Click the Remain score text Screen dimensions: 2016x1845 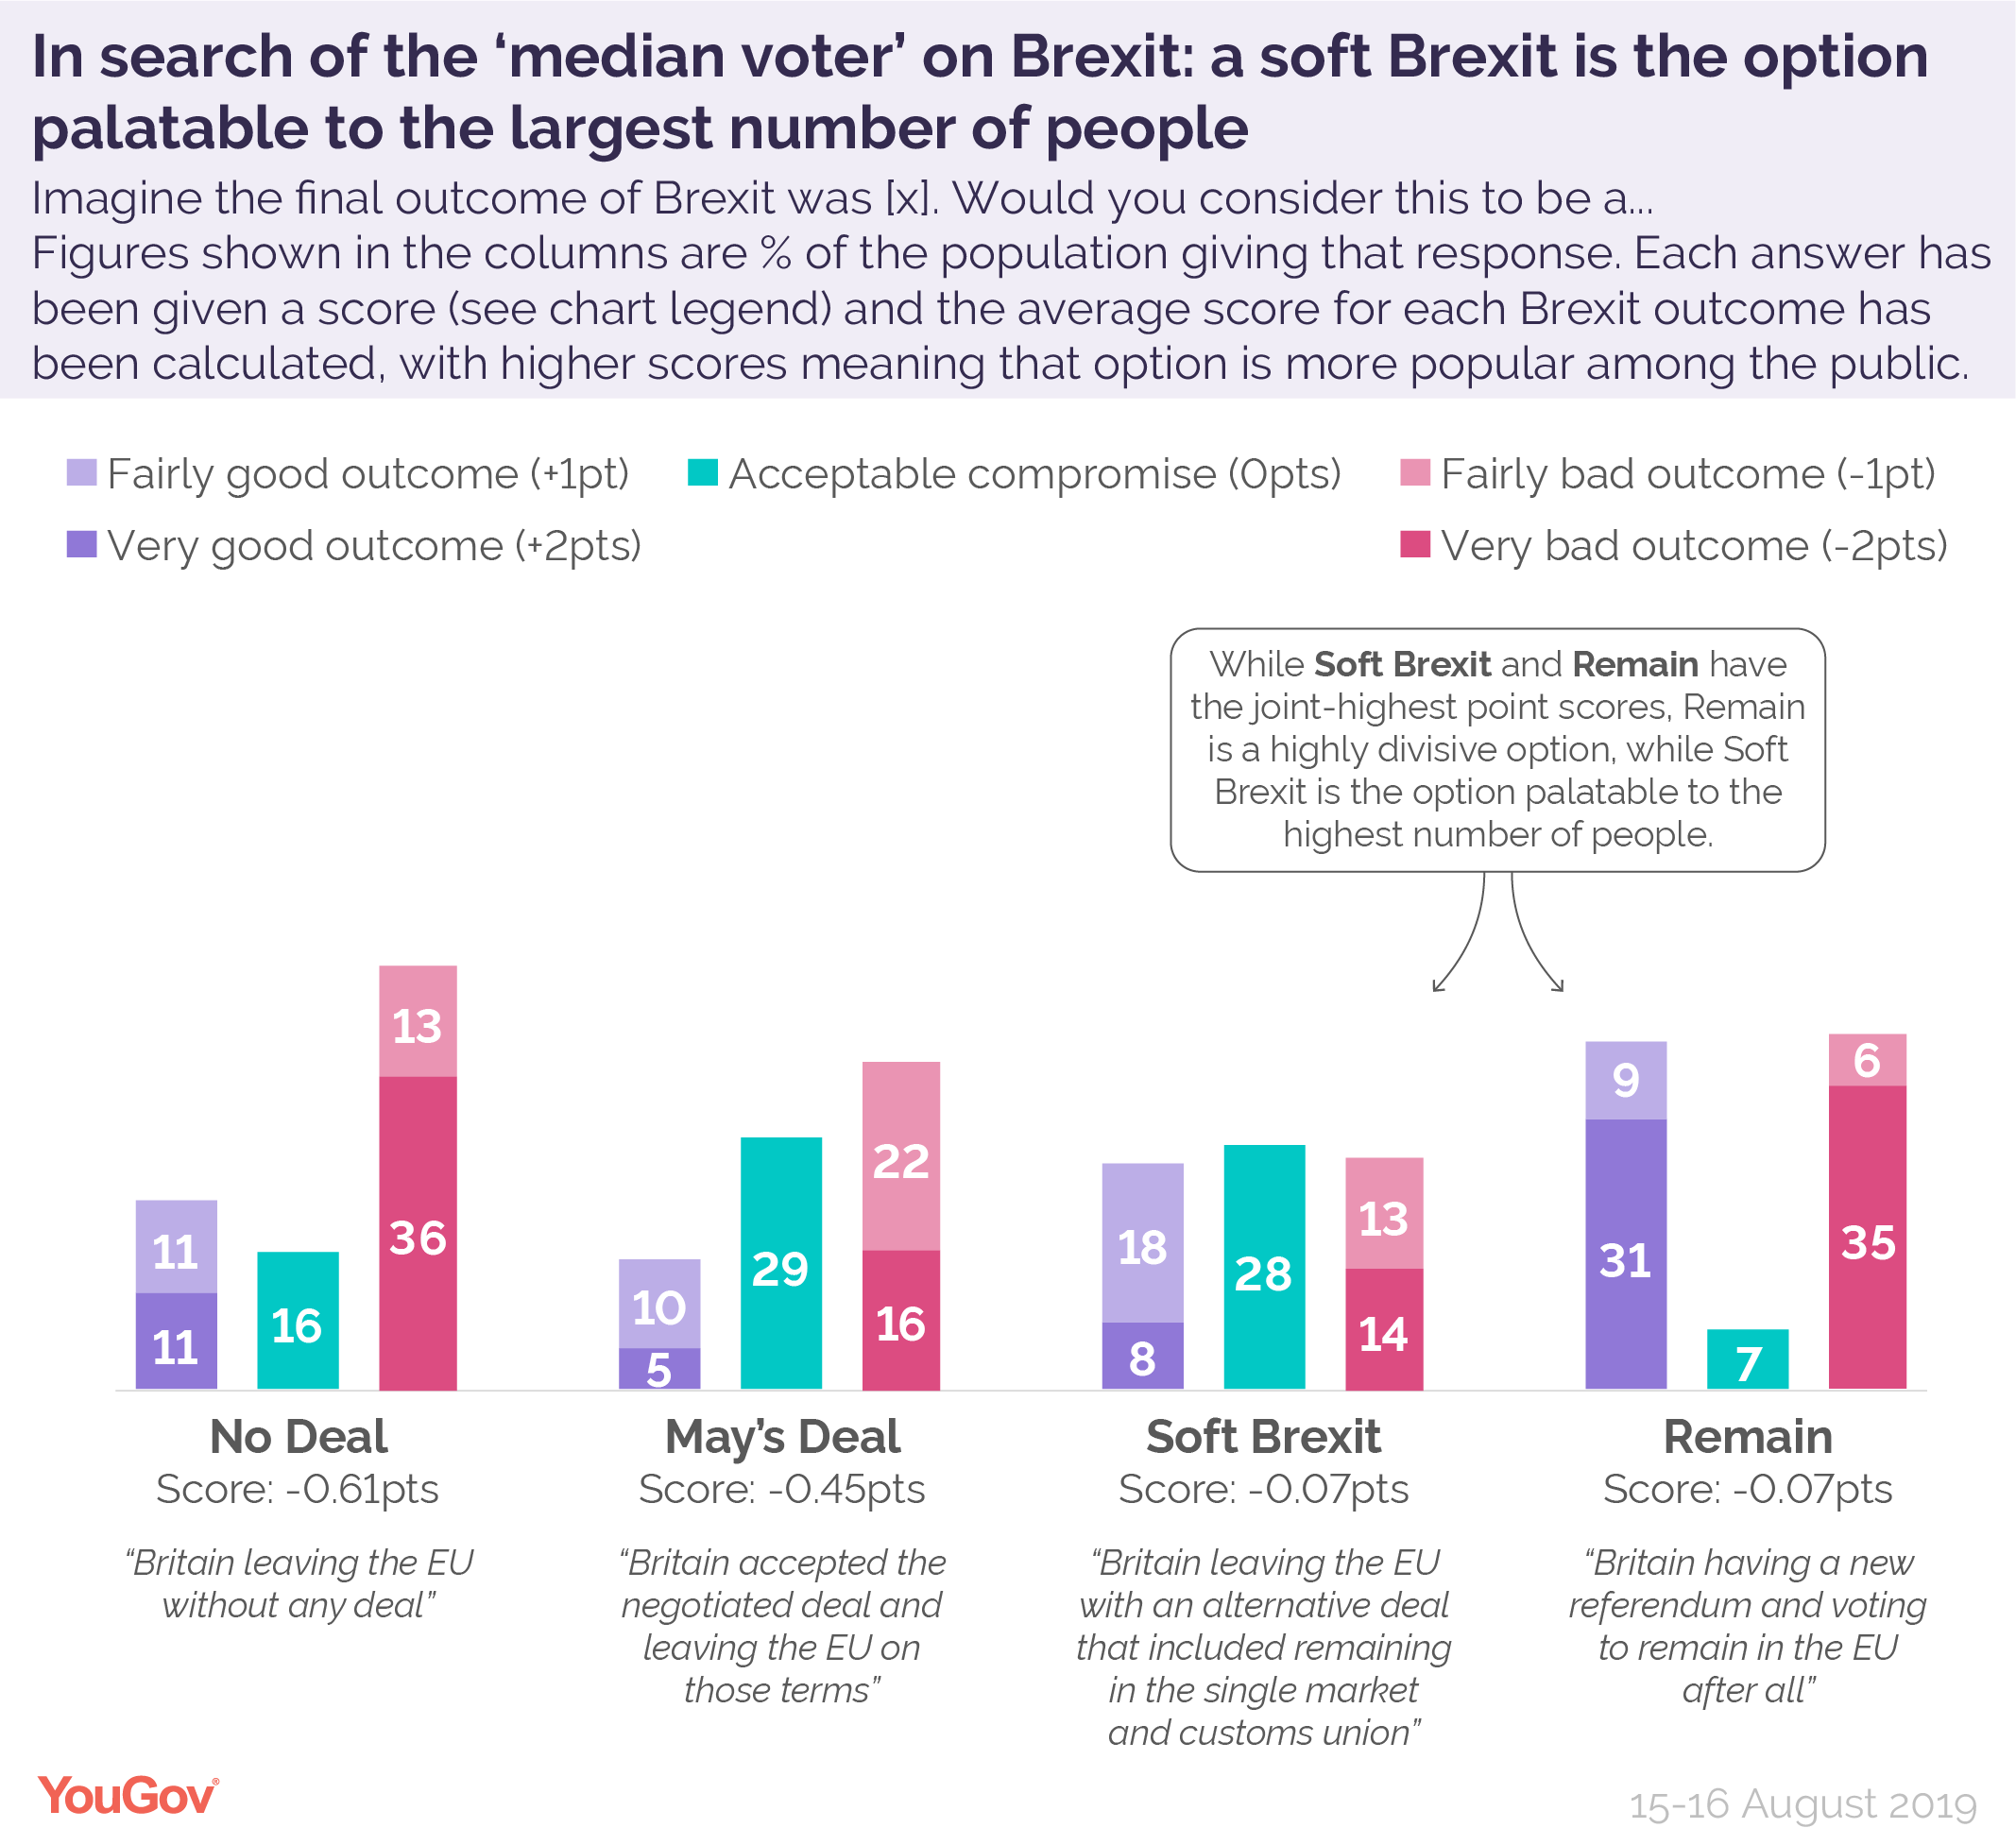click(x=1747, y=1489)
